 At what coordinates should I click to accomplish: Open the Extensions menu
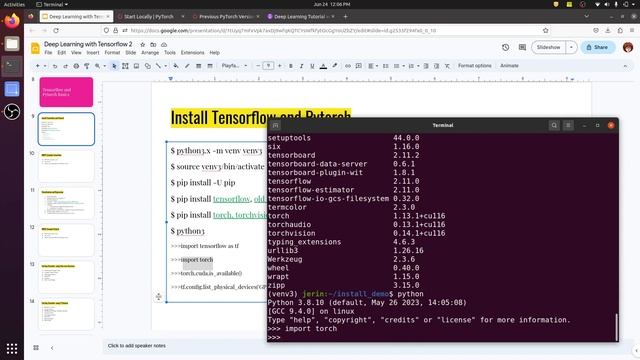pyautogui.click(x=193, y=53)
